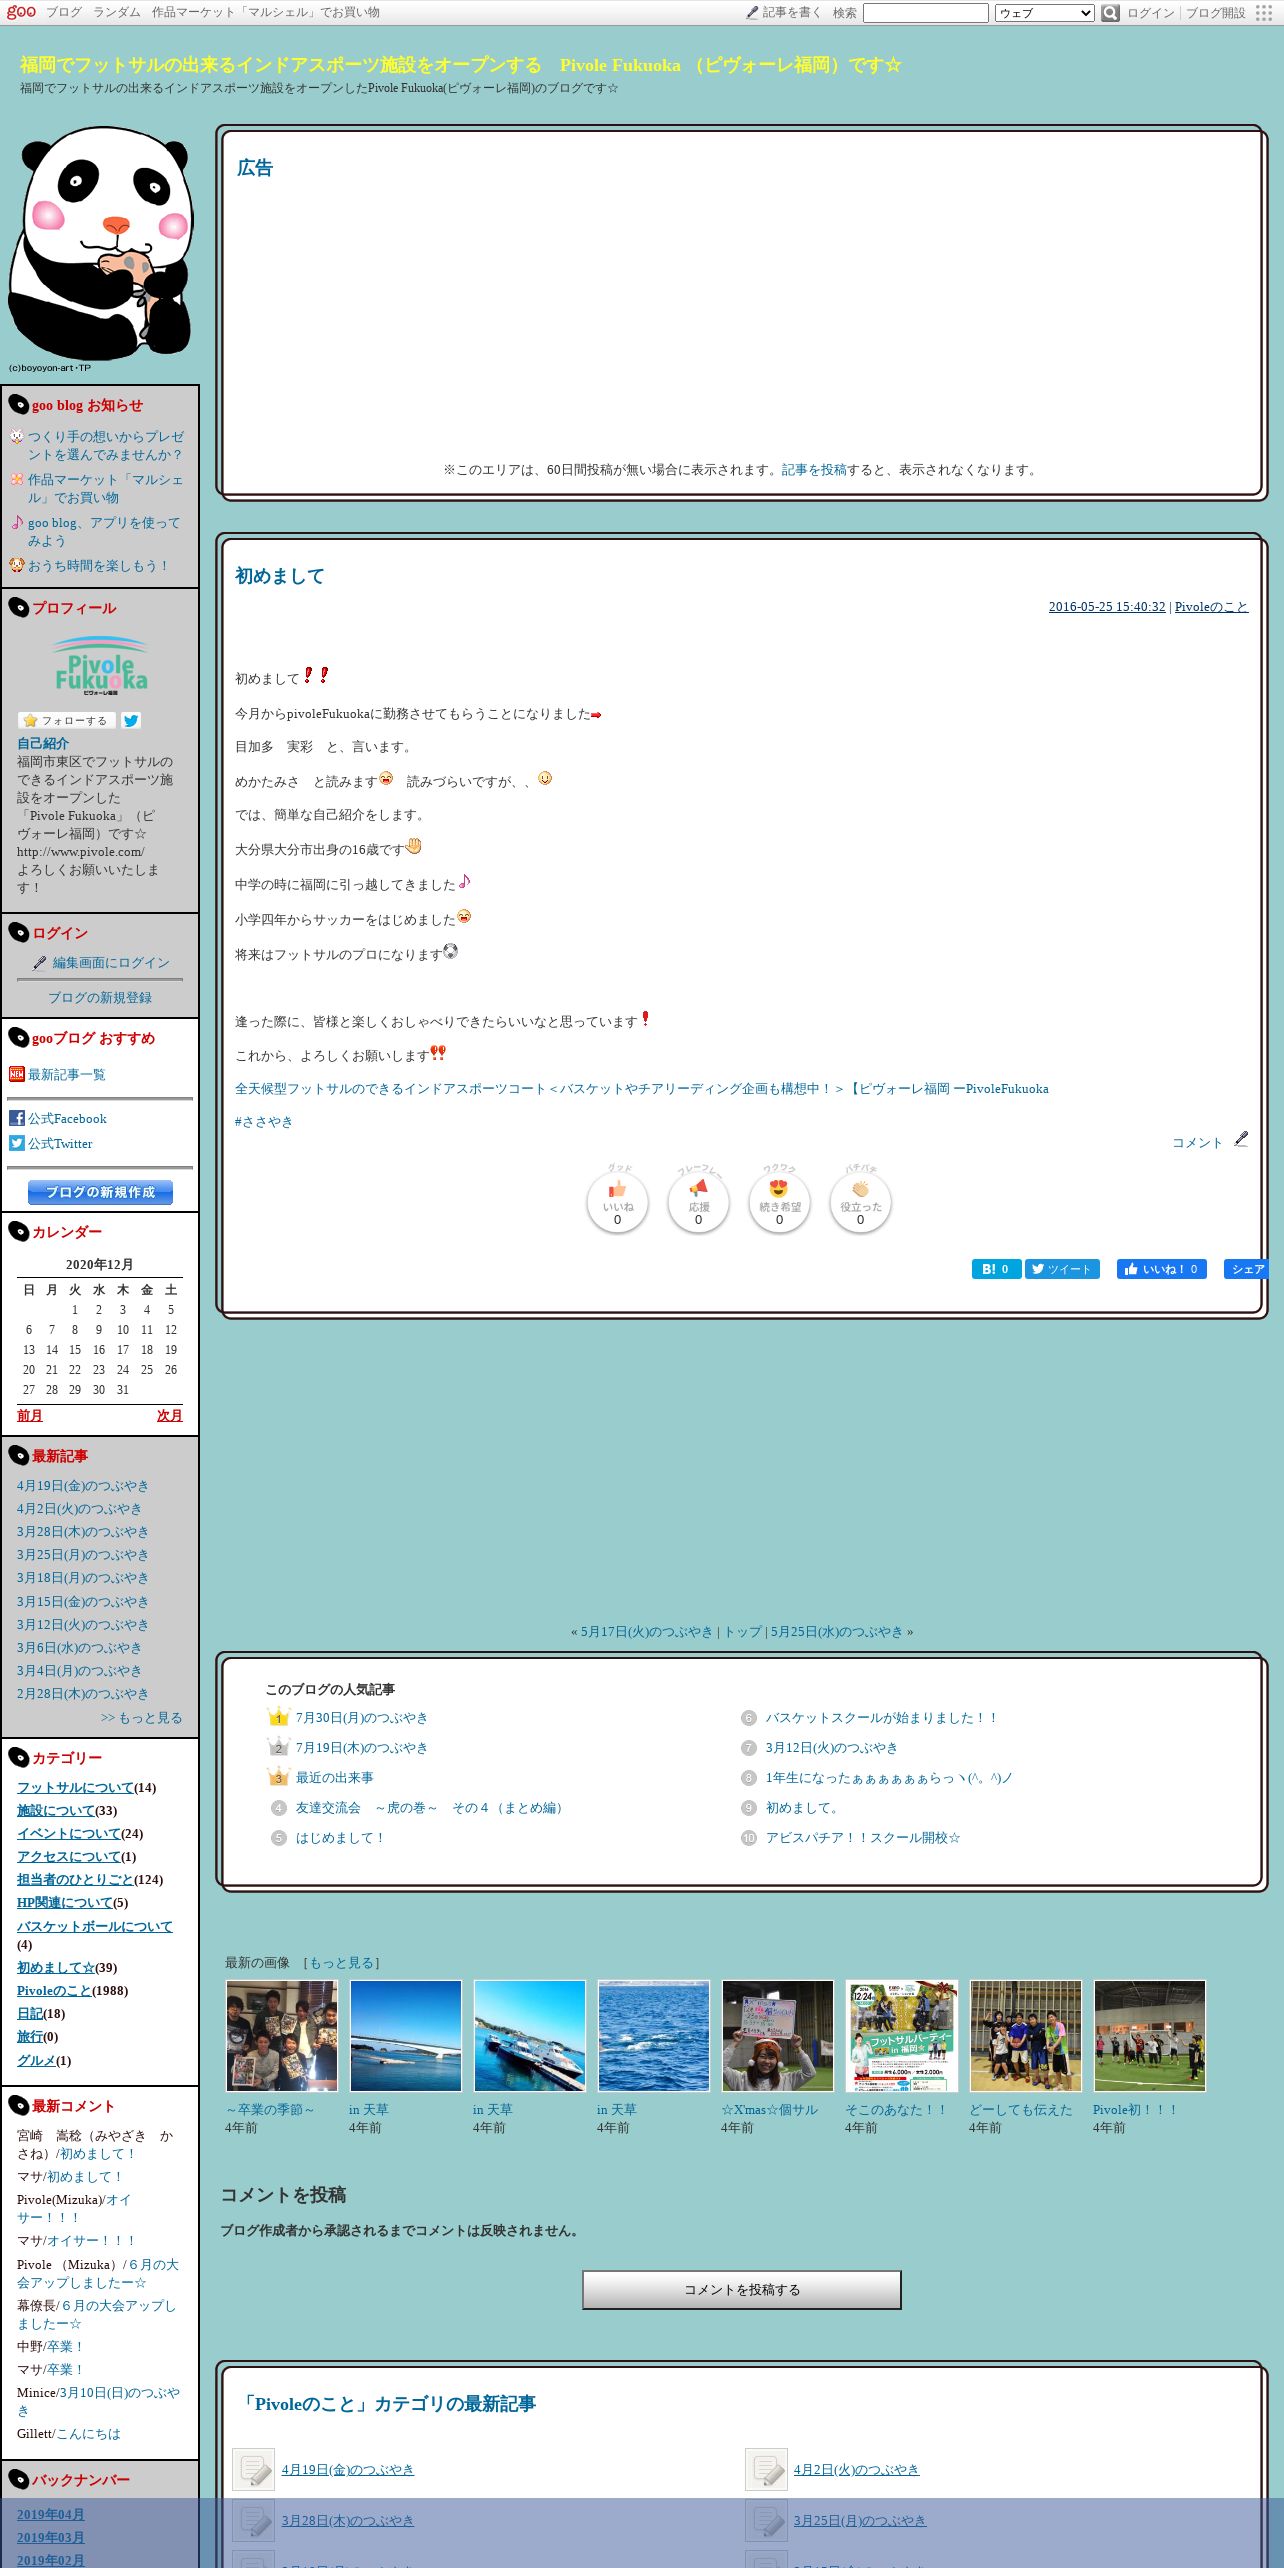The height and width of the screenshot is (2568, 1284).
Task: Open the post date 2016-05-25 15:40:32 link
Action: coord(1107,607)
